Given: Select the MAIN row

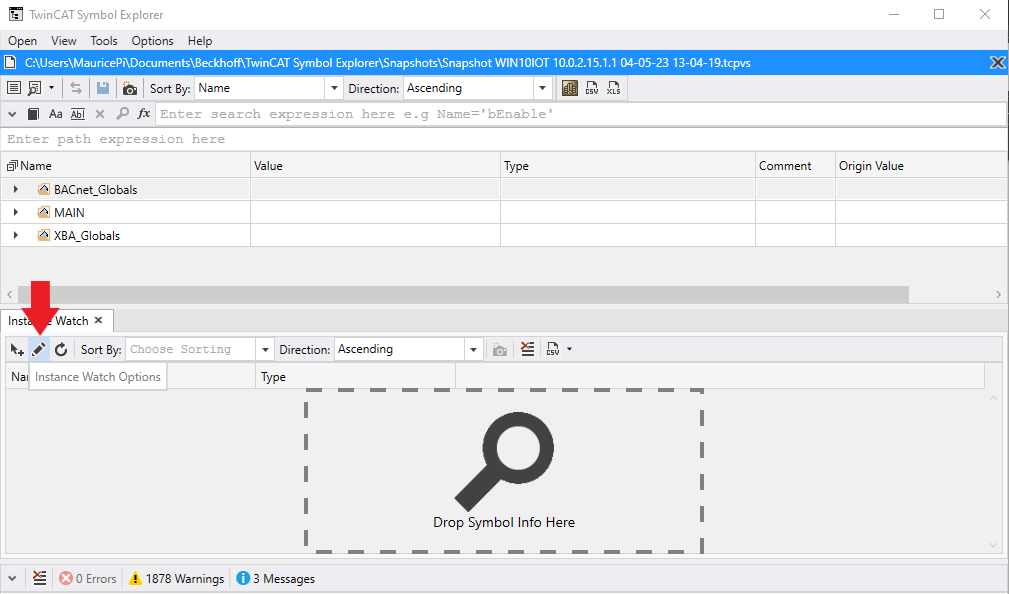Looking at the screenshot, I should click(x=504, y=212).
